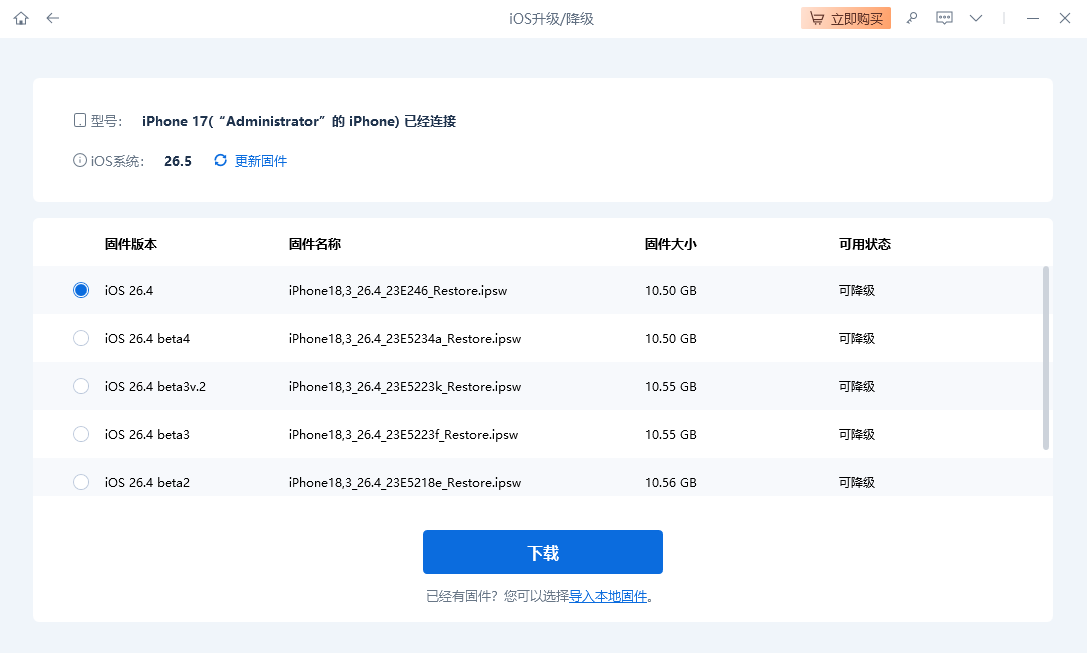The image size is (1087, 653).
Task: Click the back arrow to return
Action: [52, 18]
